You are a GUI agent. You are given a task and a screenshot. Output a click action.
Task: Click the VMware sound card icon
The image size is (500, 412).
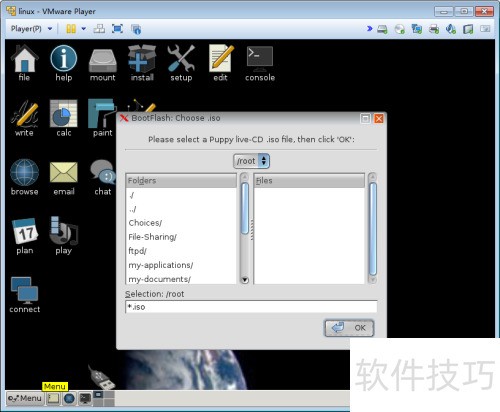[x=451, y=29]
